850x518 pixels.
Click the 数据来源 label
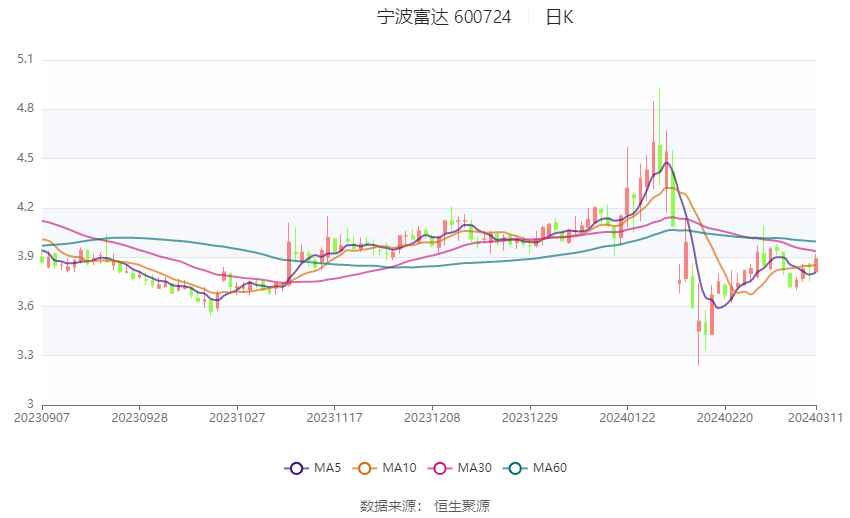coord(388,506)
